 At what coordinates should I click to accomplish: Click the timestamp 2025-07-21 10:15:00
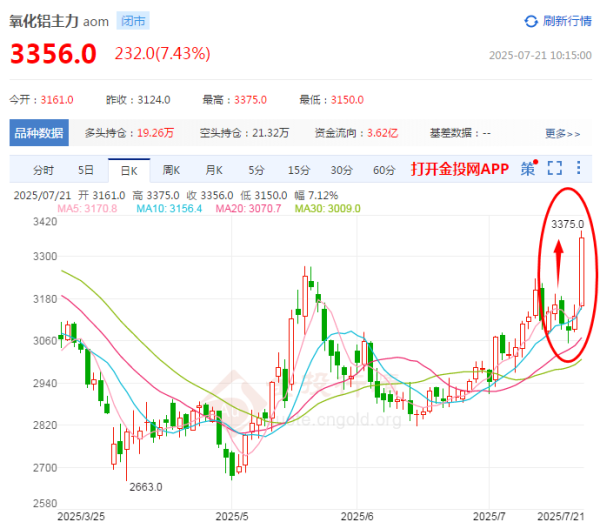[x=540, y=55]
